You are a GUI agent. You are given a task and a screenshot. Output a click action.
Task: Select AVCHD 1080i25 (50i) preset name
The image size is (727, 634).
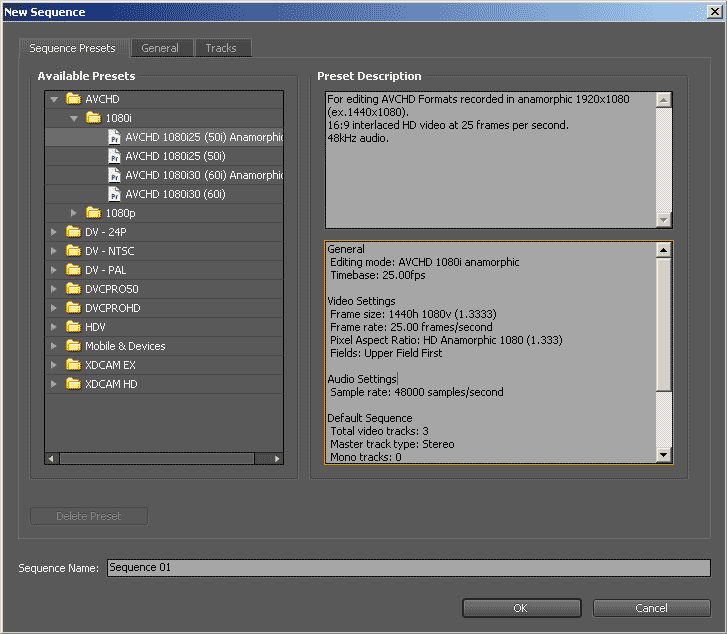pos(175,156)
